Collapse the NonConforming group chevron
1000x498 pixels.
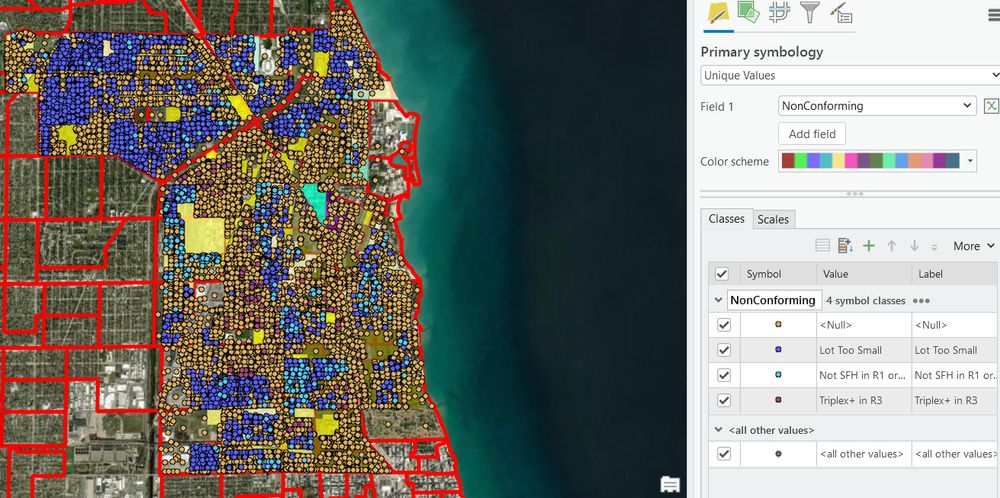coord(719,300)
